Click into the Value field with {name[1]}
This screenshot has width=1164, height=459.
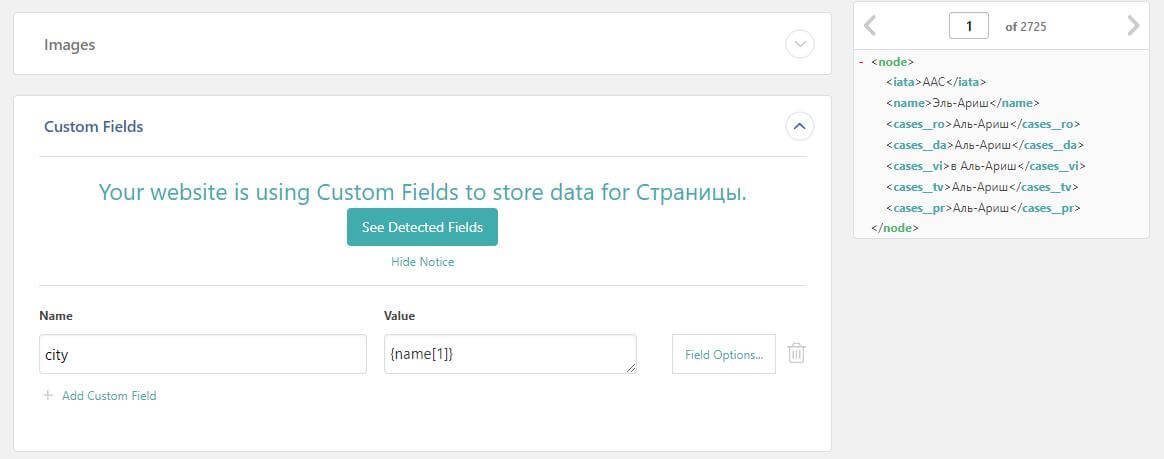[x=510, y=354]
